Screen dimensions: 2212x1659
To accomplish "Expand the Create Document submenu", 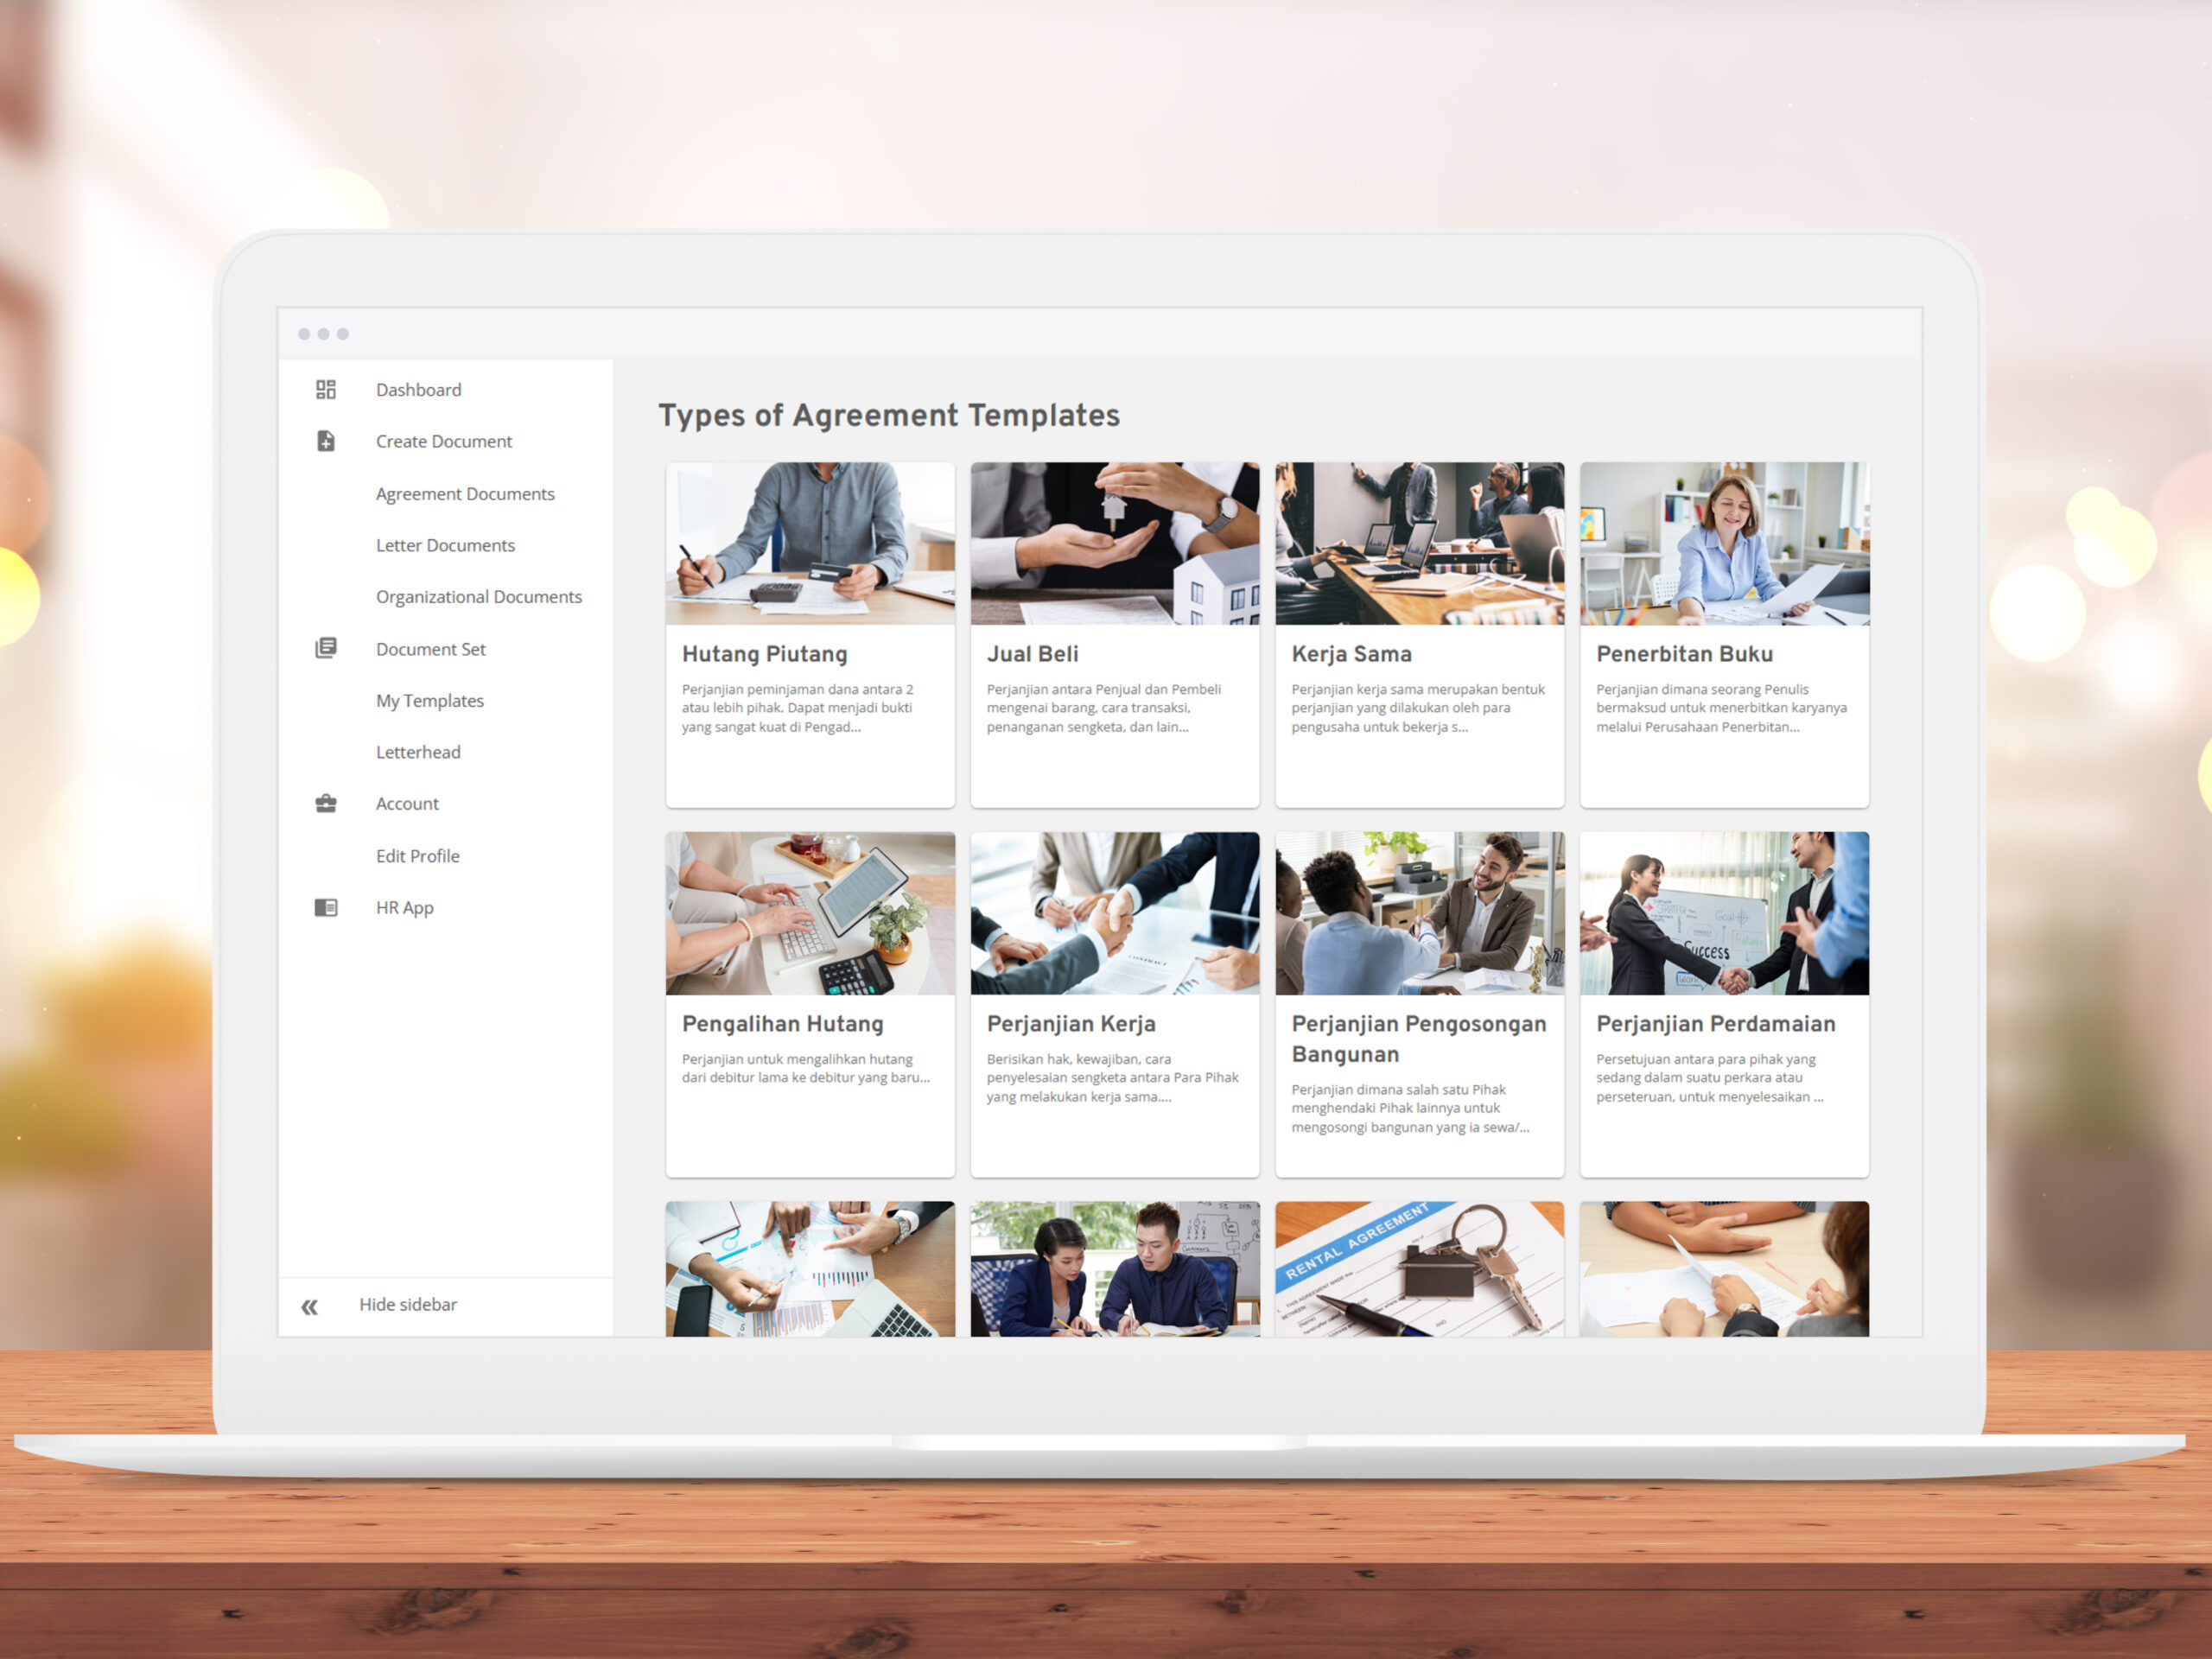I will (442, 441).
